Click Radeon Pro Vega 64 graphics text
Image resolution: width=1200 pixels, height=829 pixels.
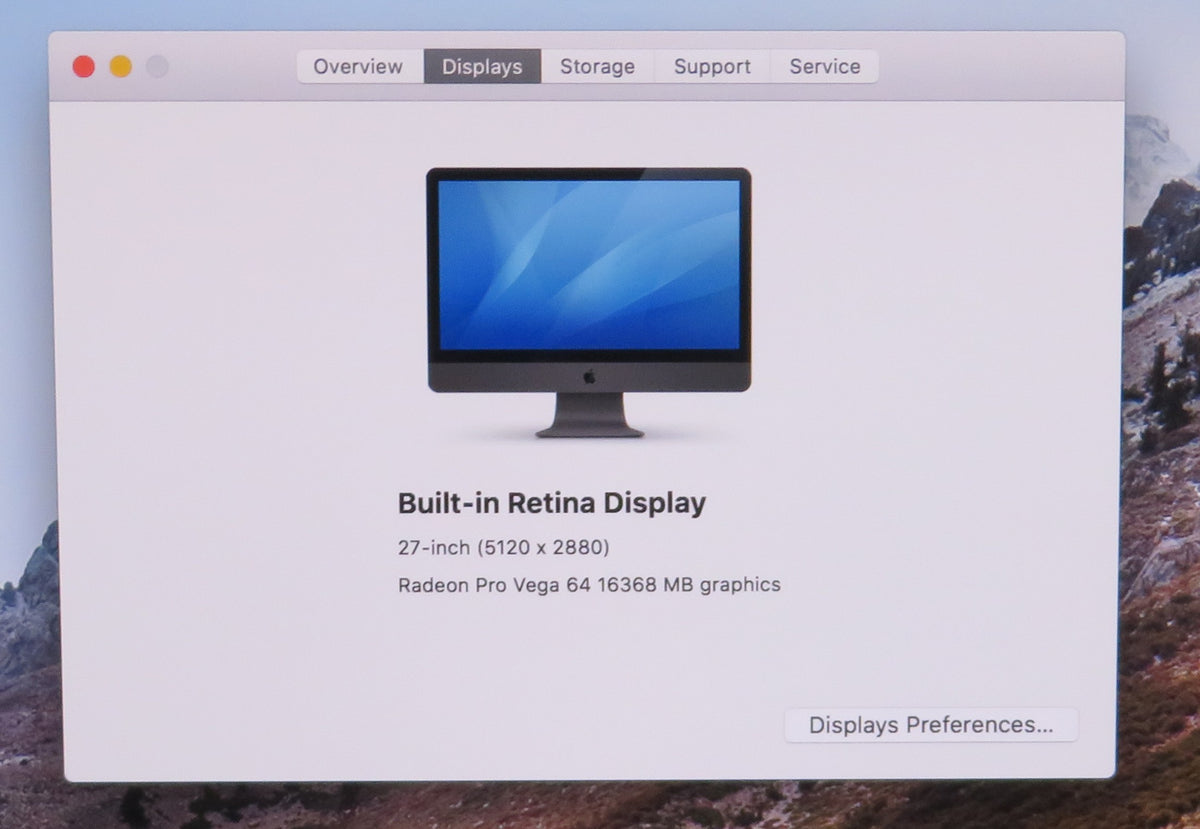[589, 585]
